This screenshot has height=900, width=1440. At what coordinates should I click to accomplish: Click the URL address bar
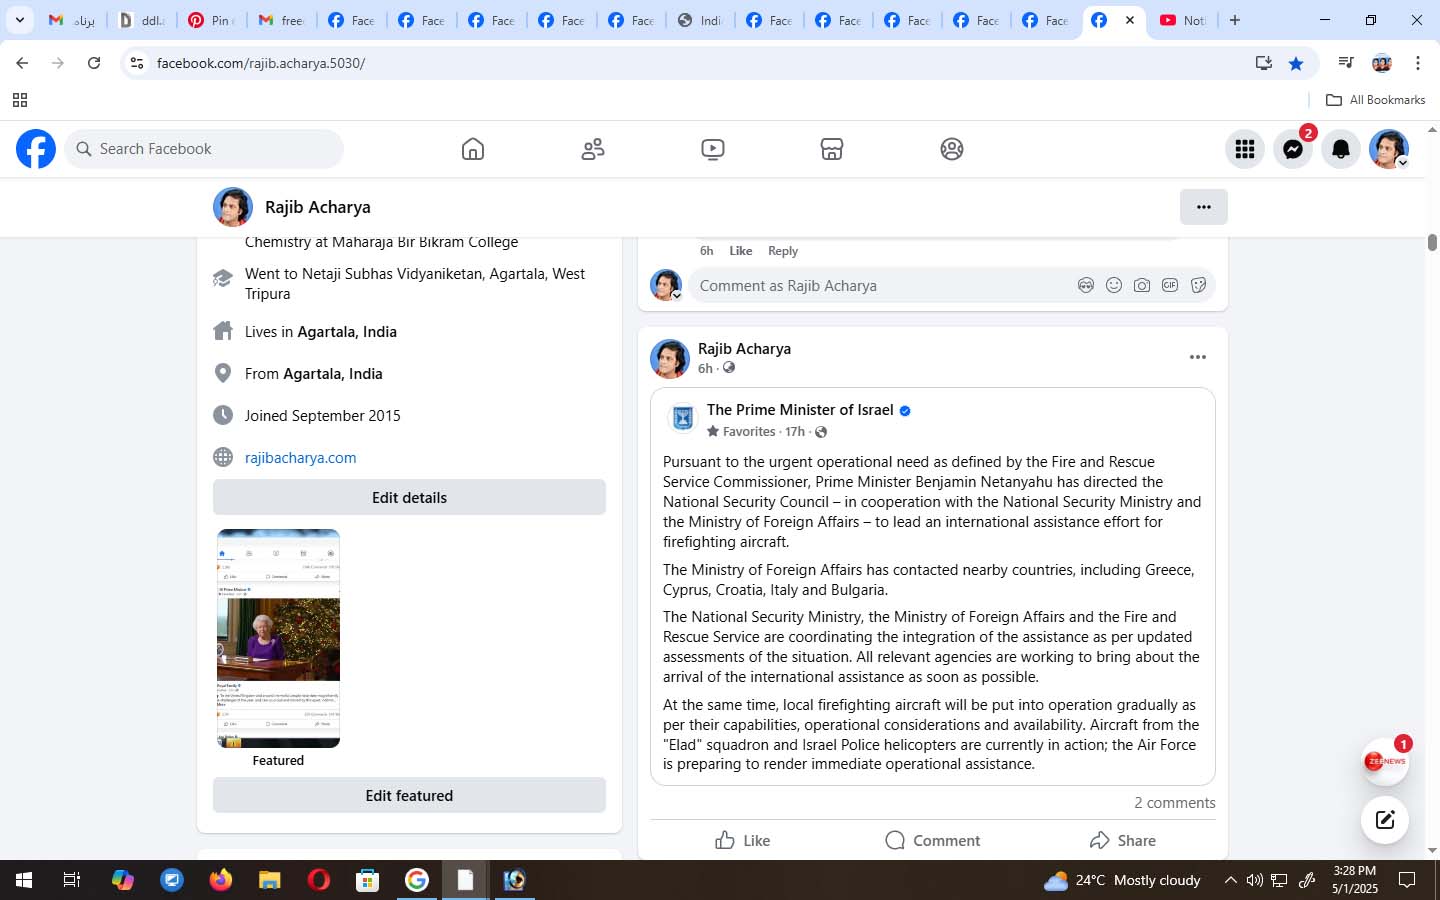[x=700, y=63]
